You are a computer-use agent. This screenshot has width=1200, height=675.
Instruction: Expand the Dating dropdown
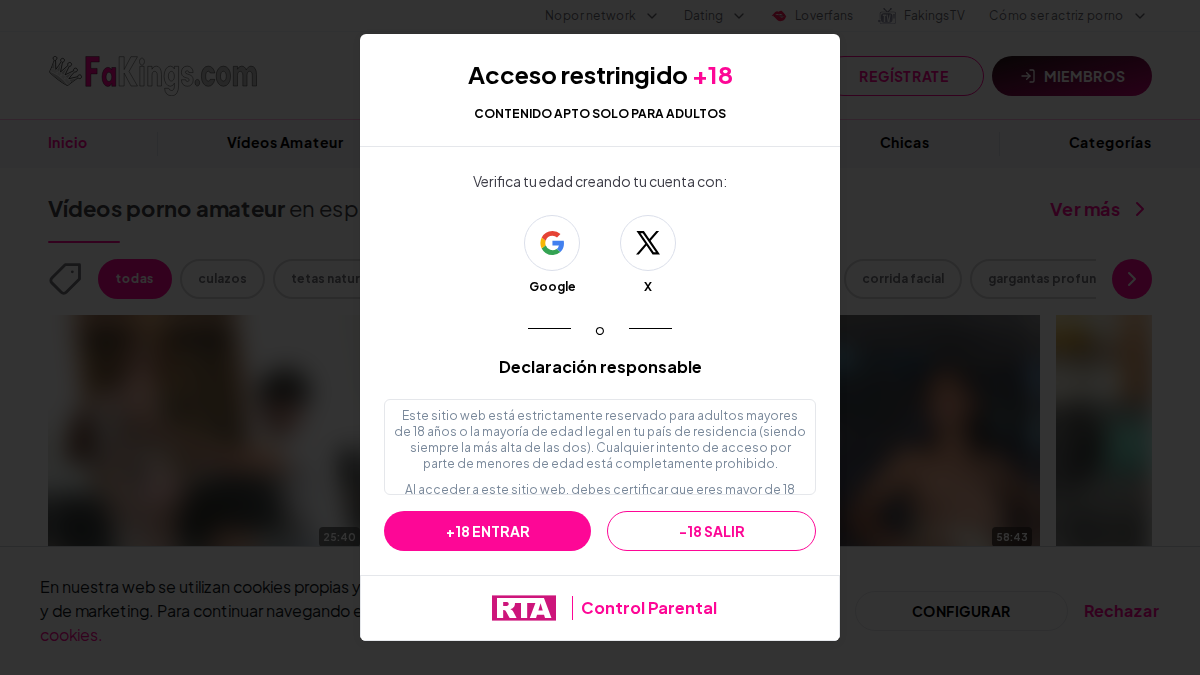tap(714, 16)
